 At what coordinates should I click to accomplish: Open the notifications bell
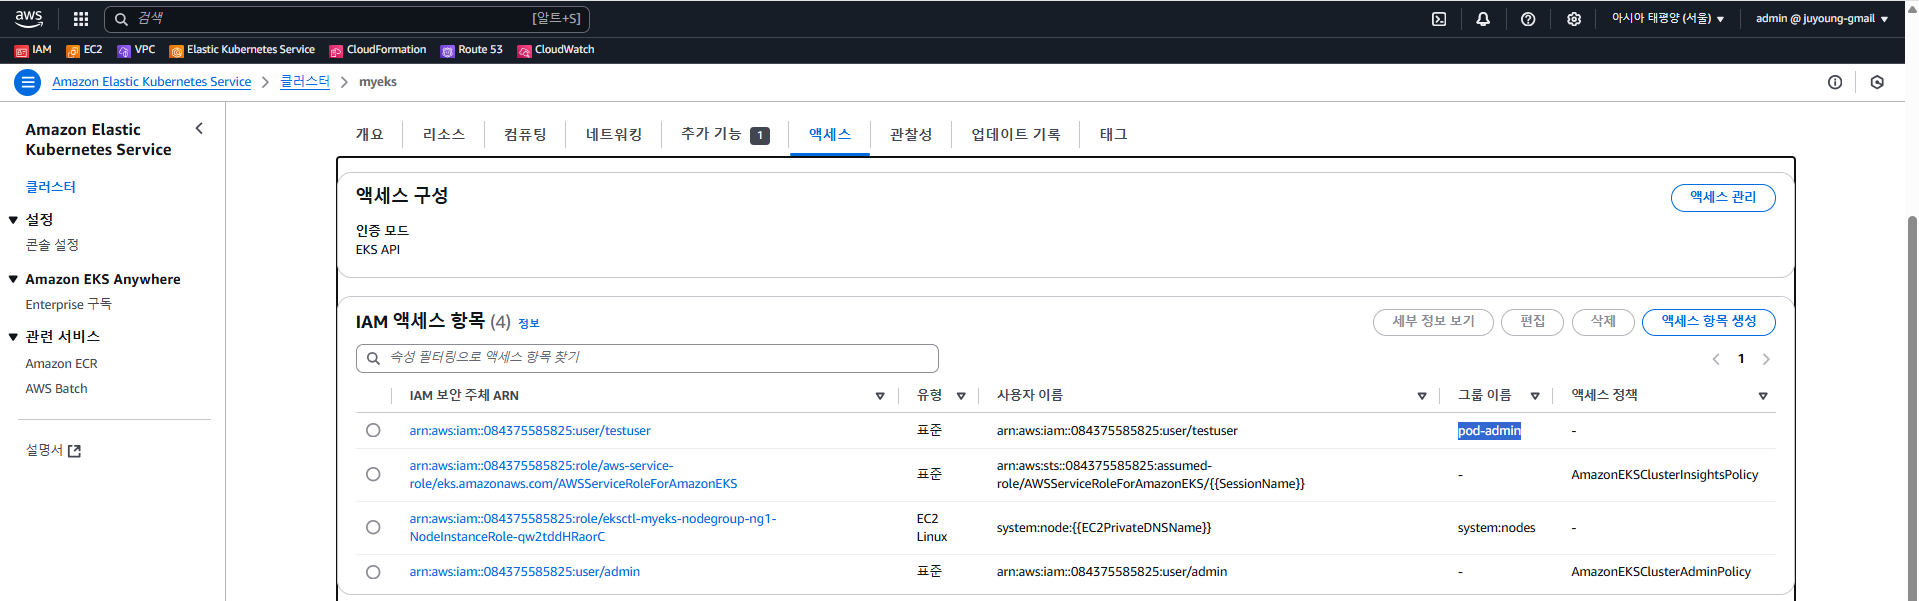point(1483,19)
